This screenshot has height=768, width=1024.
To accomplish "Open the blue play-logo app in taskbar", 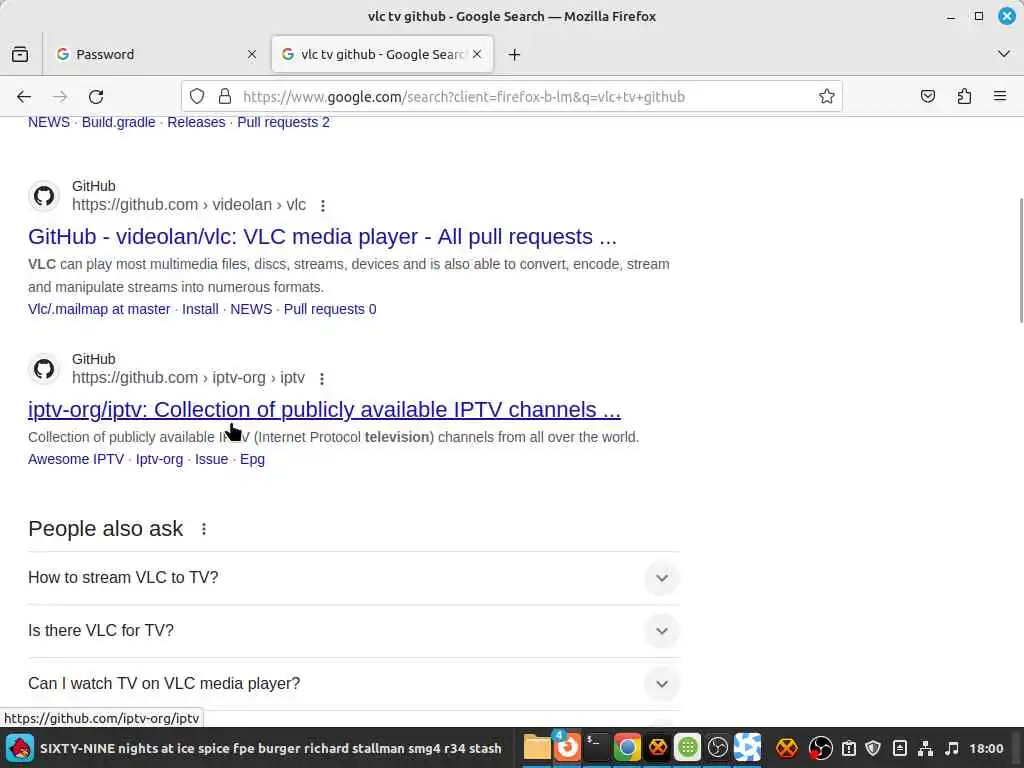I will (x=747, y=748).
